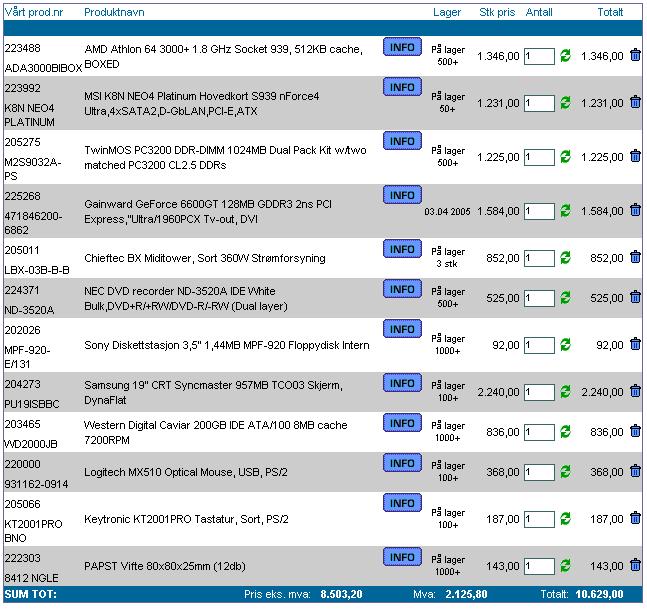Delete Western Digital Caviar 200GB item
Screen dimensions: 647x609
(x=635, y=431)
